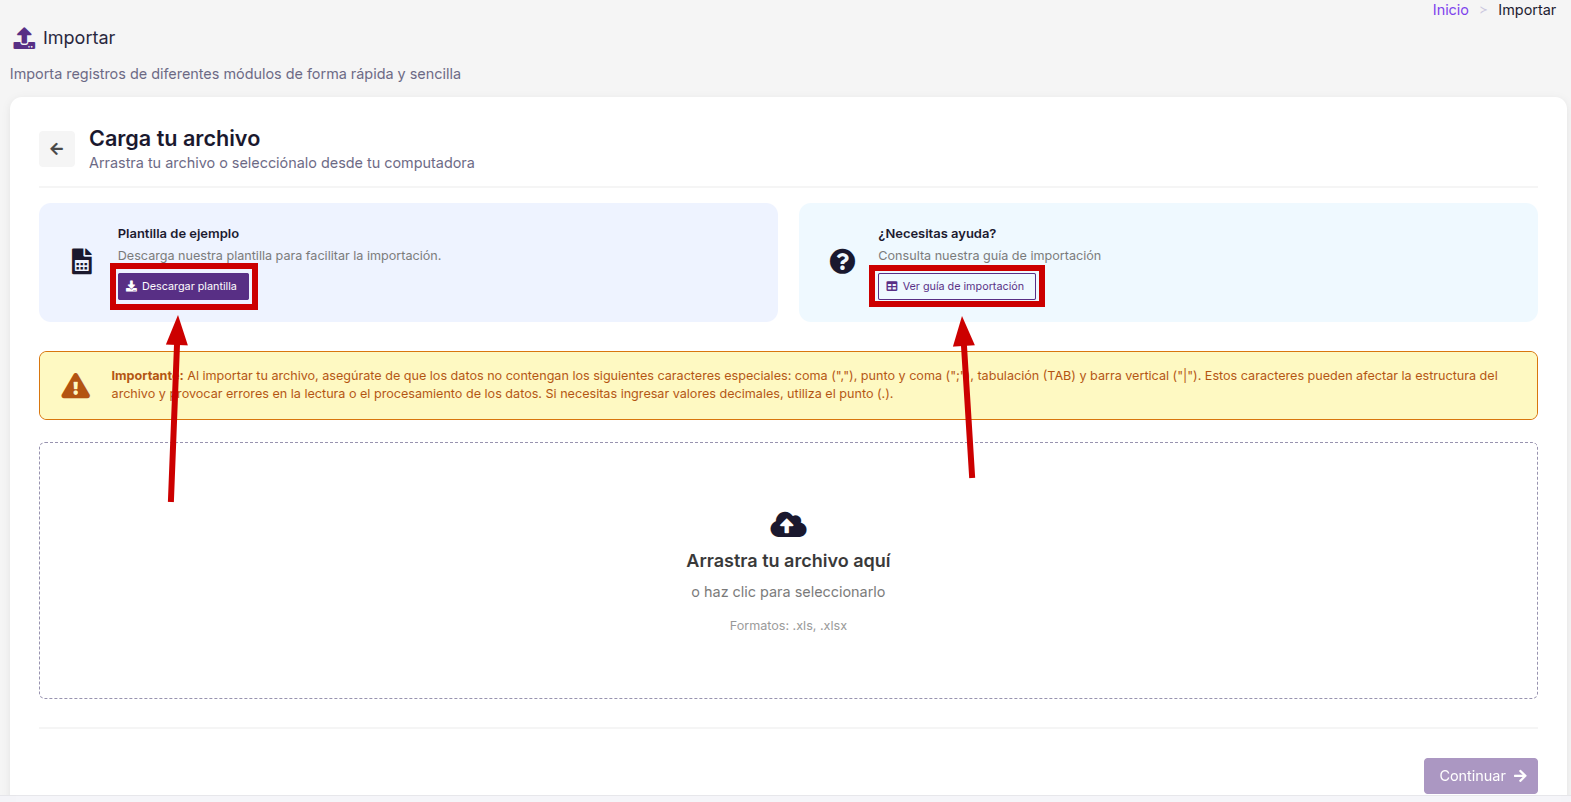Click the back arrow button

point(57,149)
